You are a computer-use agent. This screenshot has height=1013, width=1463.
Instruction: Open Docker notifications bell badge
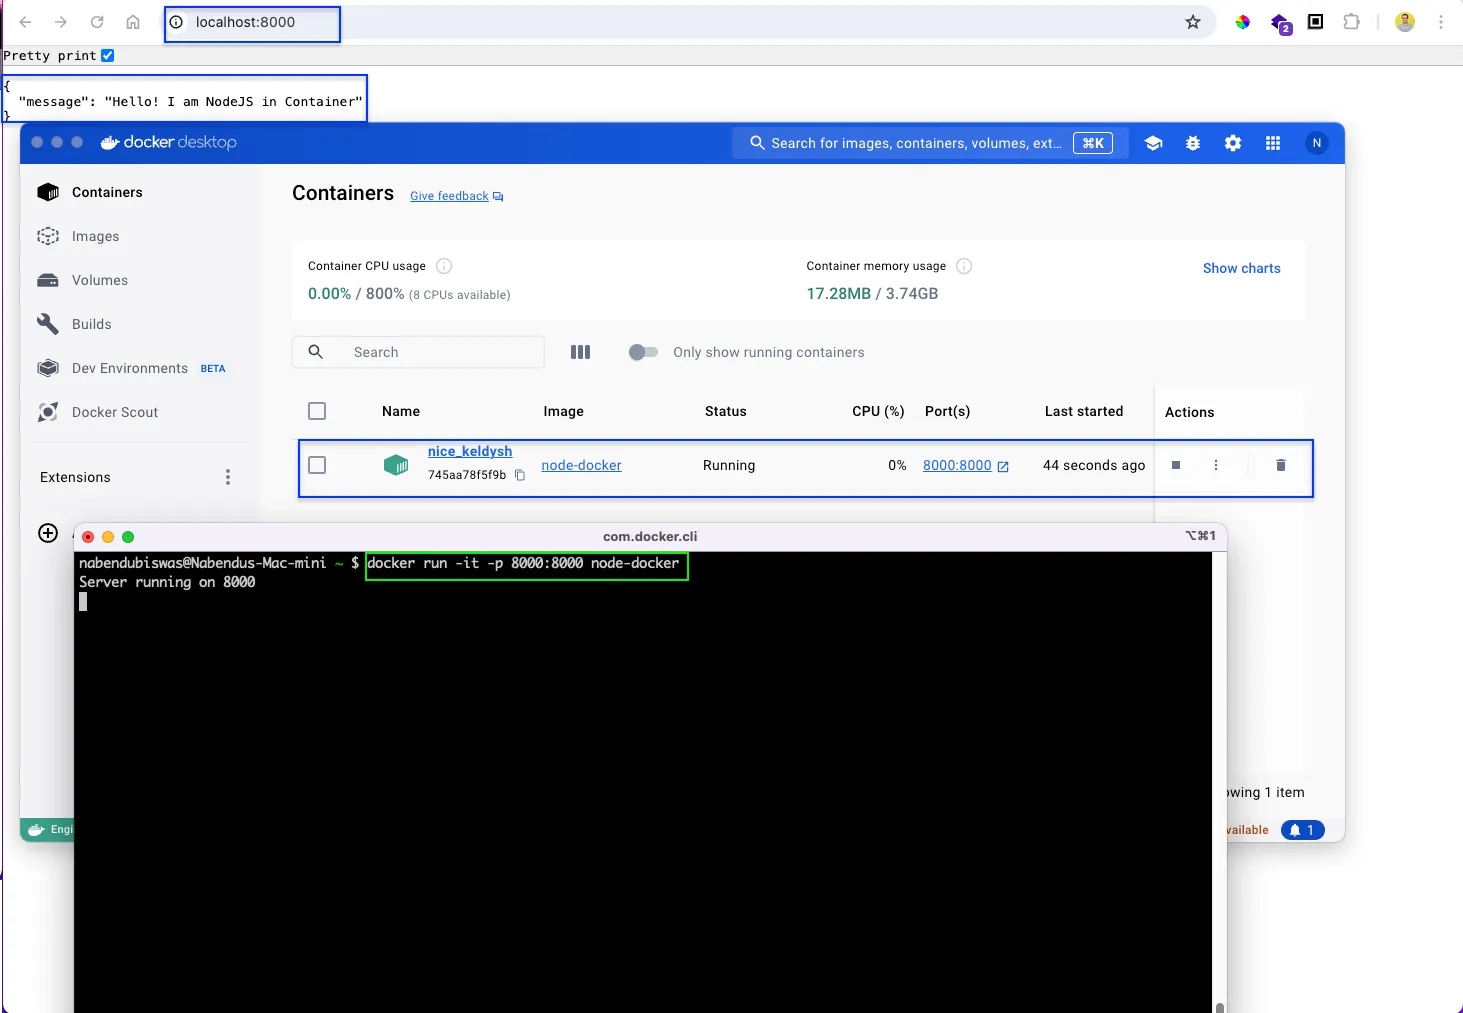tap(1303, 830)
